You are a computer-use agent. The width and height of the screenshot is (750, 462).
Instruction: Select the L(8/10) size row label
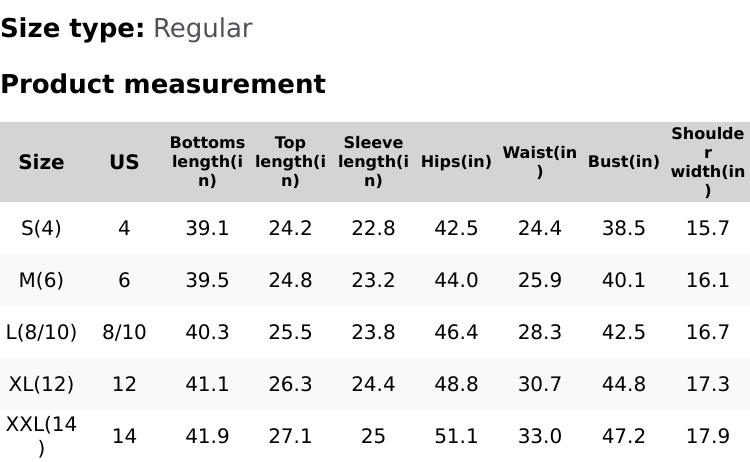click(41, 332)
